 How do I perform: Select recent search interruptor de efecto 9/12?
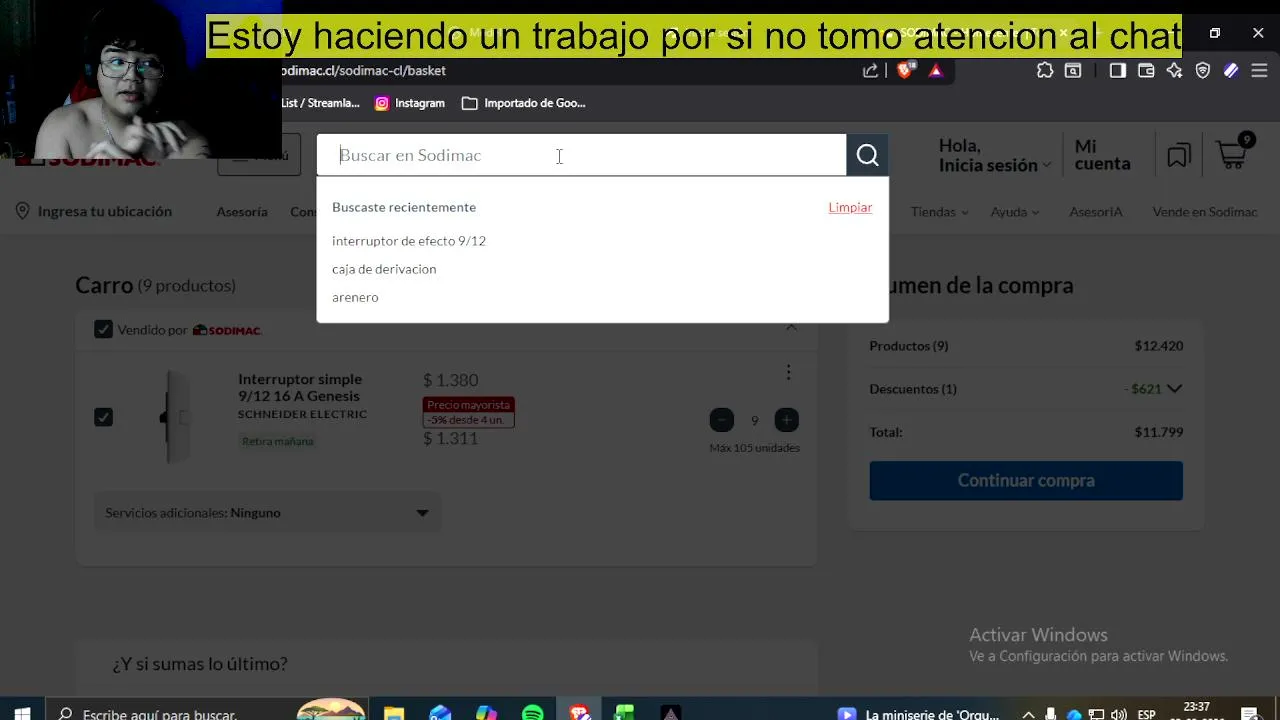[x=409, y=241]
